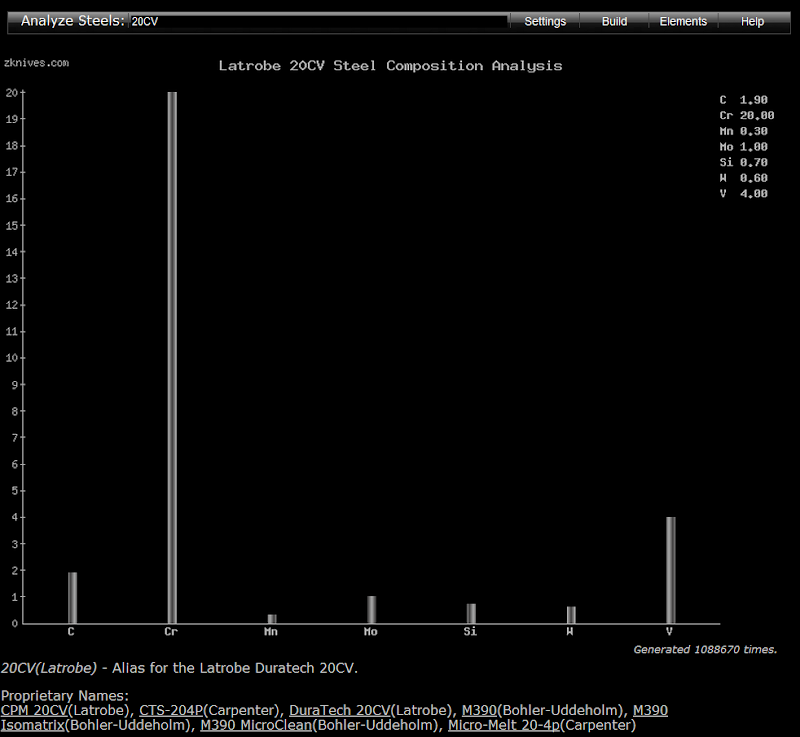800x737 pixels.
Task: Click the 'W 0.60' legend entry
Action: pyautogui.click(x=743, y=178)
